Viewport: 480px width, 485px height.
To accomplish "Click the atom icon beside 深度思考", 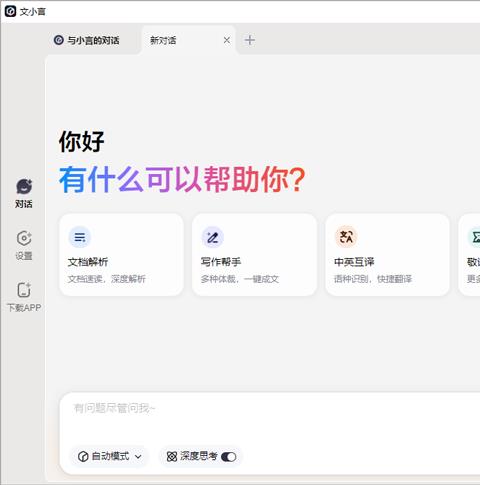I will [172, 456].
